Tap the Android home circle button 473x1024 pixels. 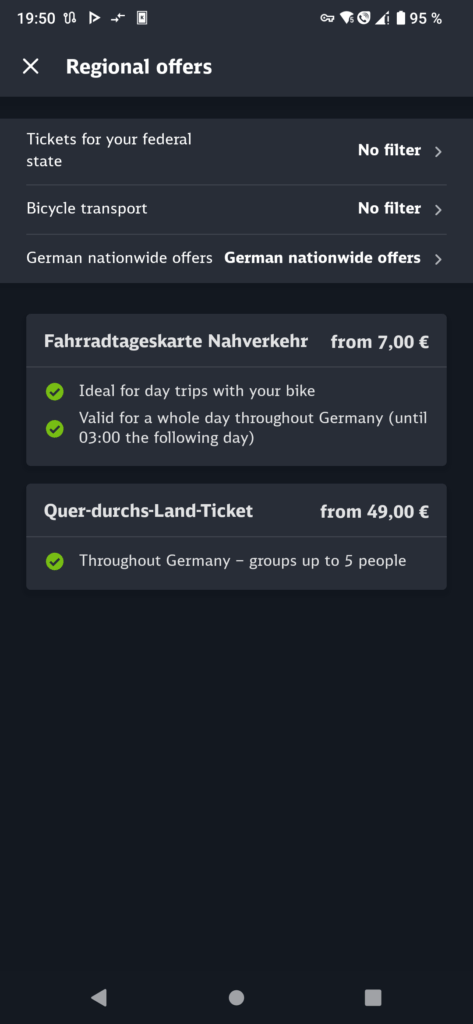point(236,997)
